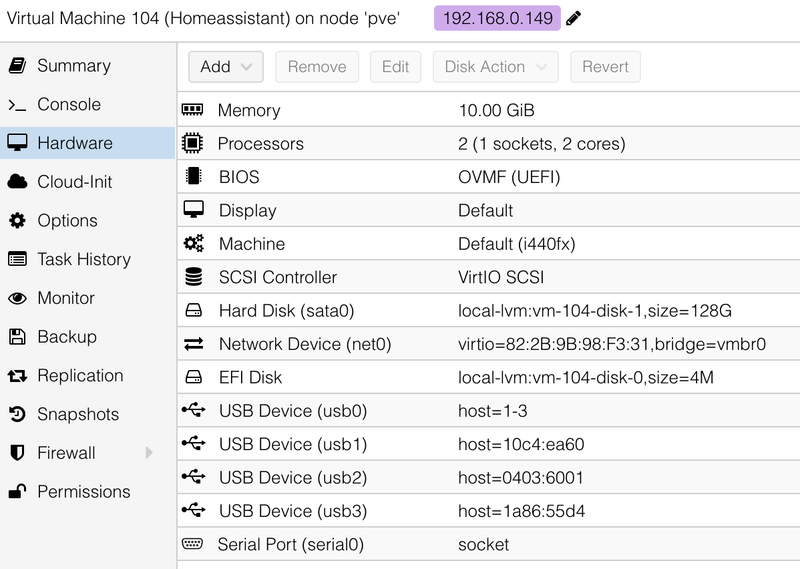Open the Add hardware dropdown
The width and height of the screenshot is (800, 569).
pyautogui.click(x=225, y=67)
